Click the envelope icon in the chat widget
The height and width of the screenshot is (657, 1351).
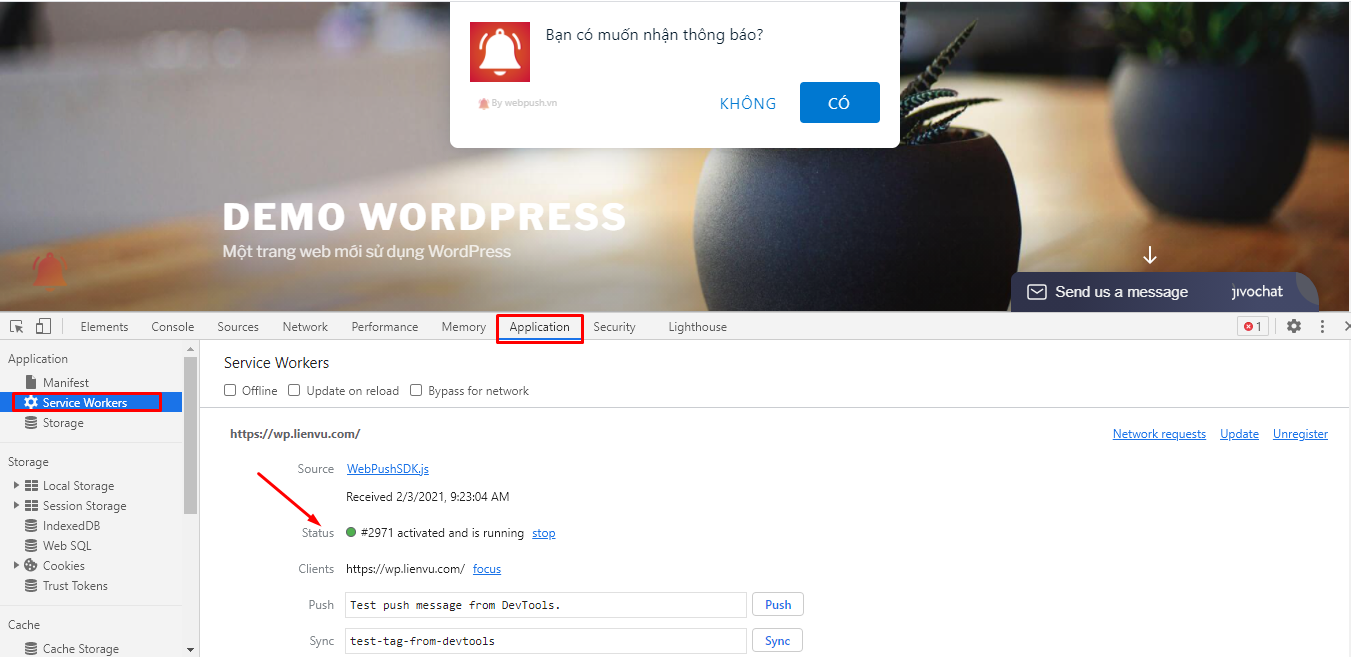pos(1037,292)
